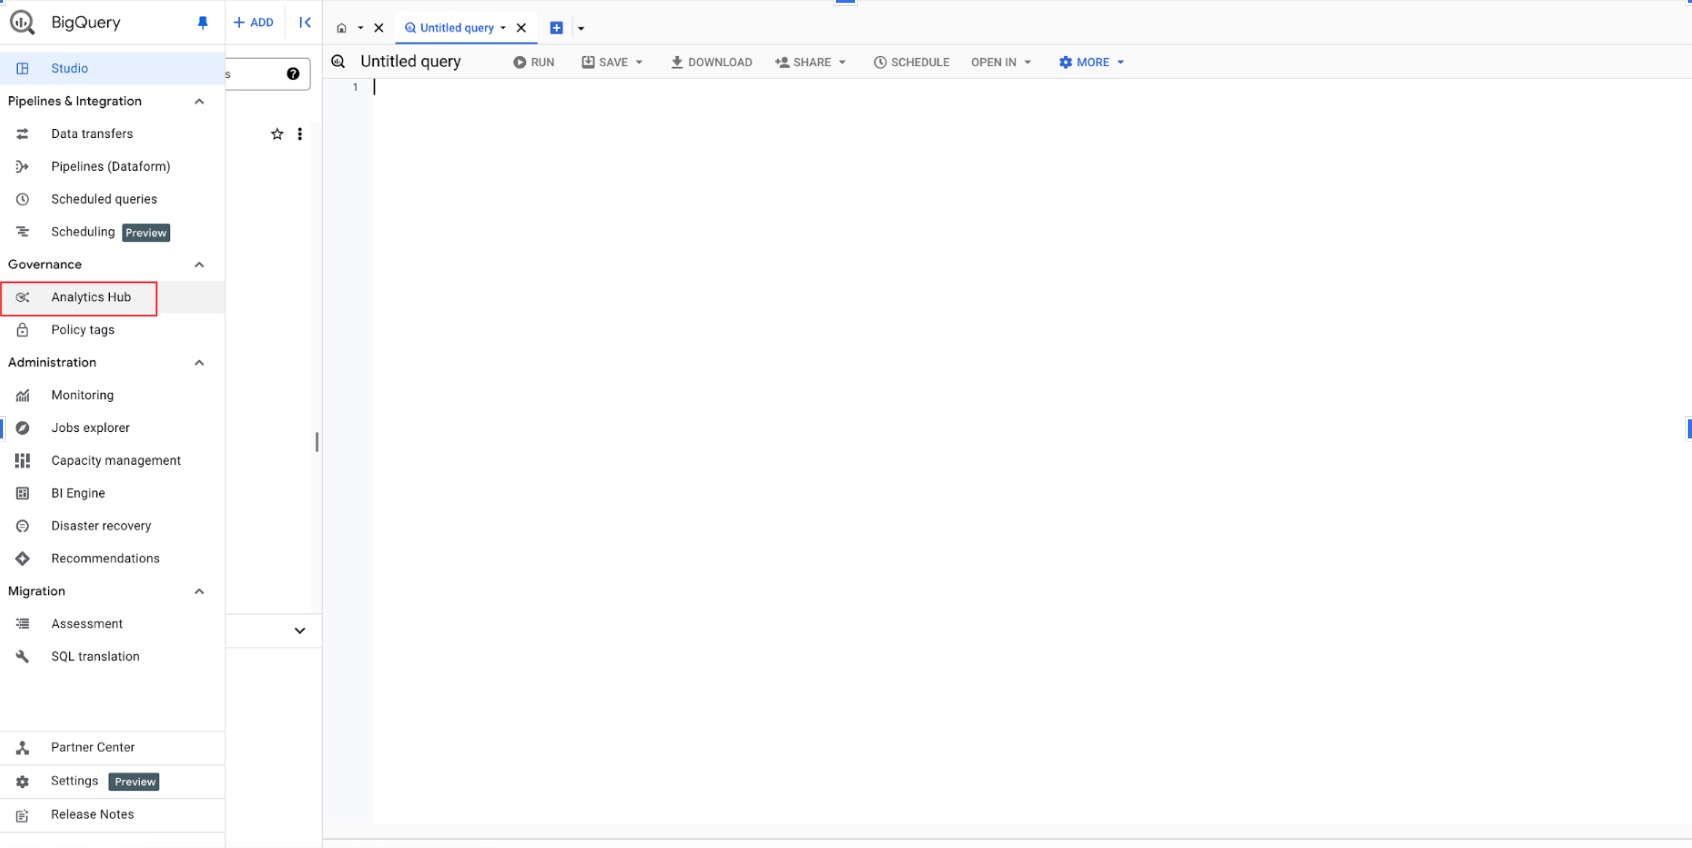Open the three-dot actions menu
The image size is (1692, 848).
pyautogui.click(x=300, y=134)
